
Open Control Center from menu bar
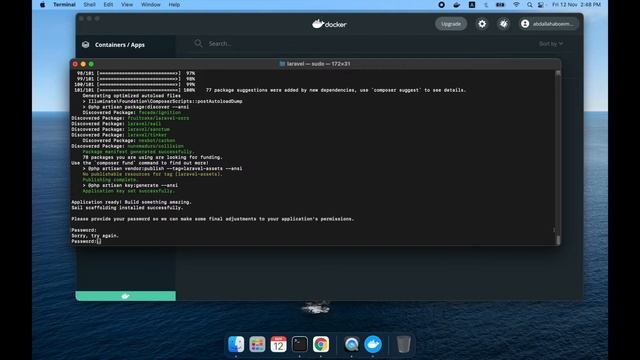point(541,4)
